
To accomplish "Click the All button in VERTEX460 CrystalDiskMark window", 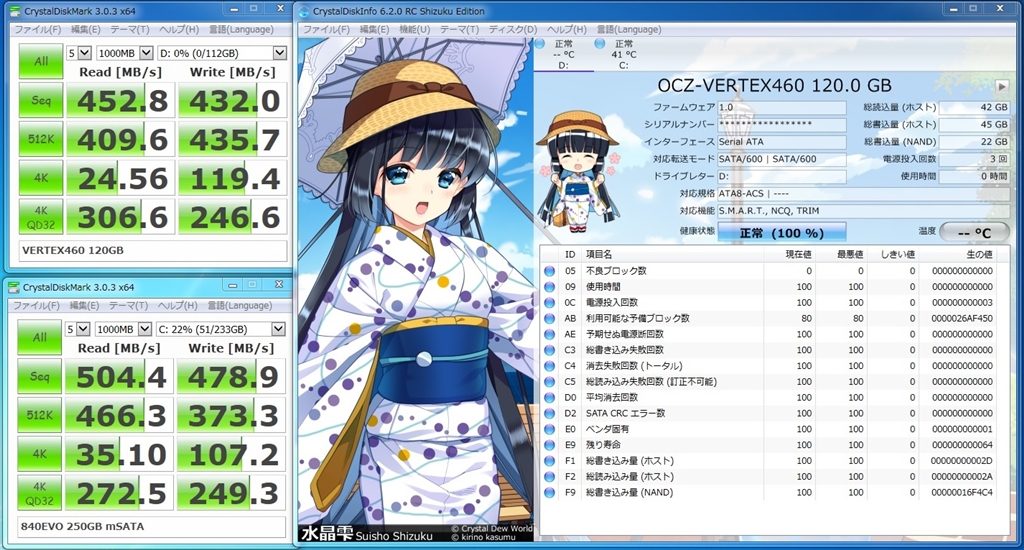I will click(x=40, y=61).
